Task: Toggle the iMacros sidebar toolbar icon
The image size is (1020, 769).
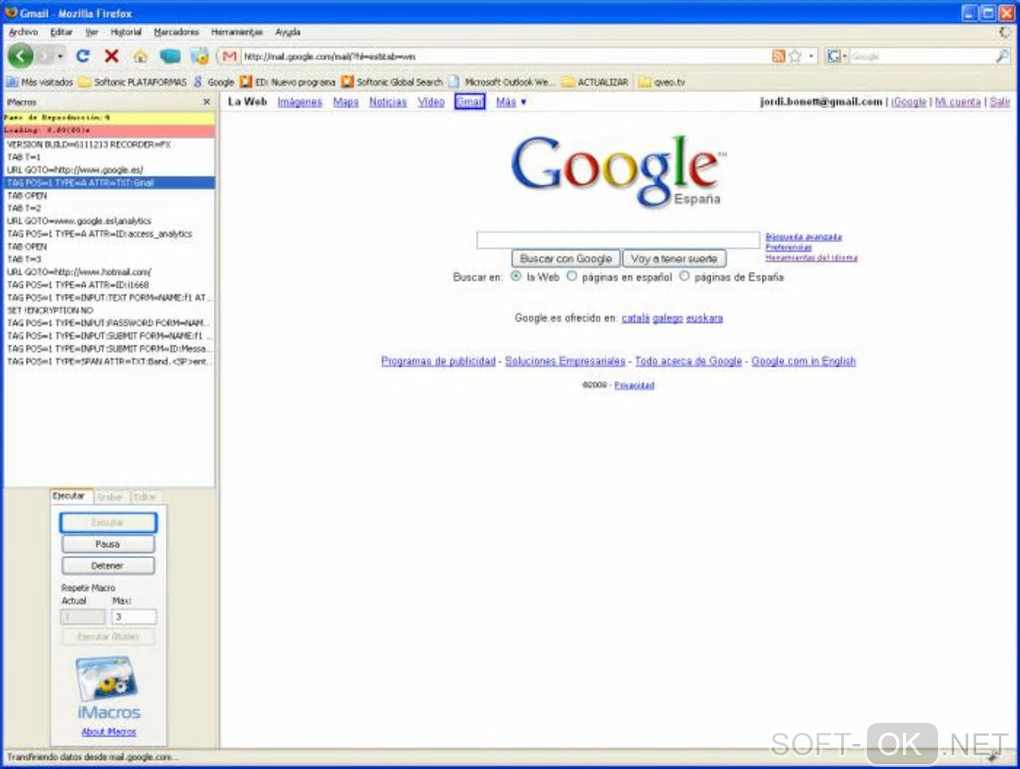Action: tap(199, 56)
